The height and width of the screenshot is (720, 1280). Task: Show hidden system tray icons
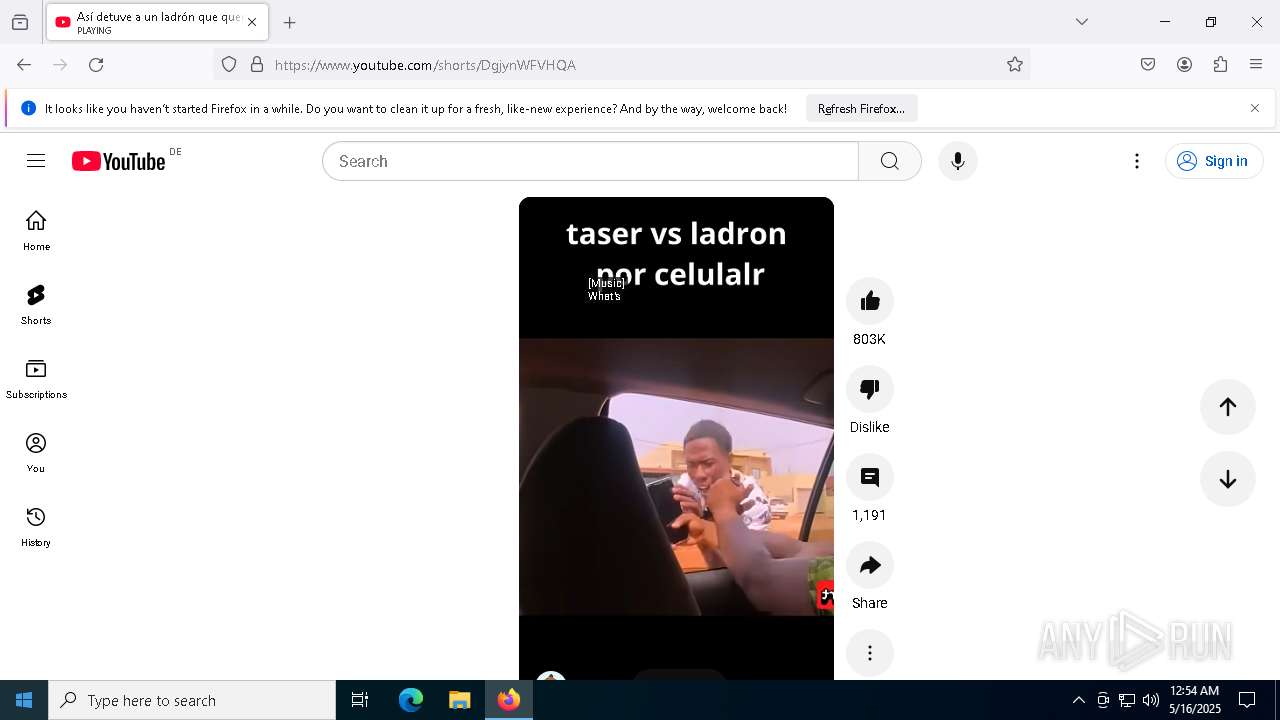point(1078,700)
